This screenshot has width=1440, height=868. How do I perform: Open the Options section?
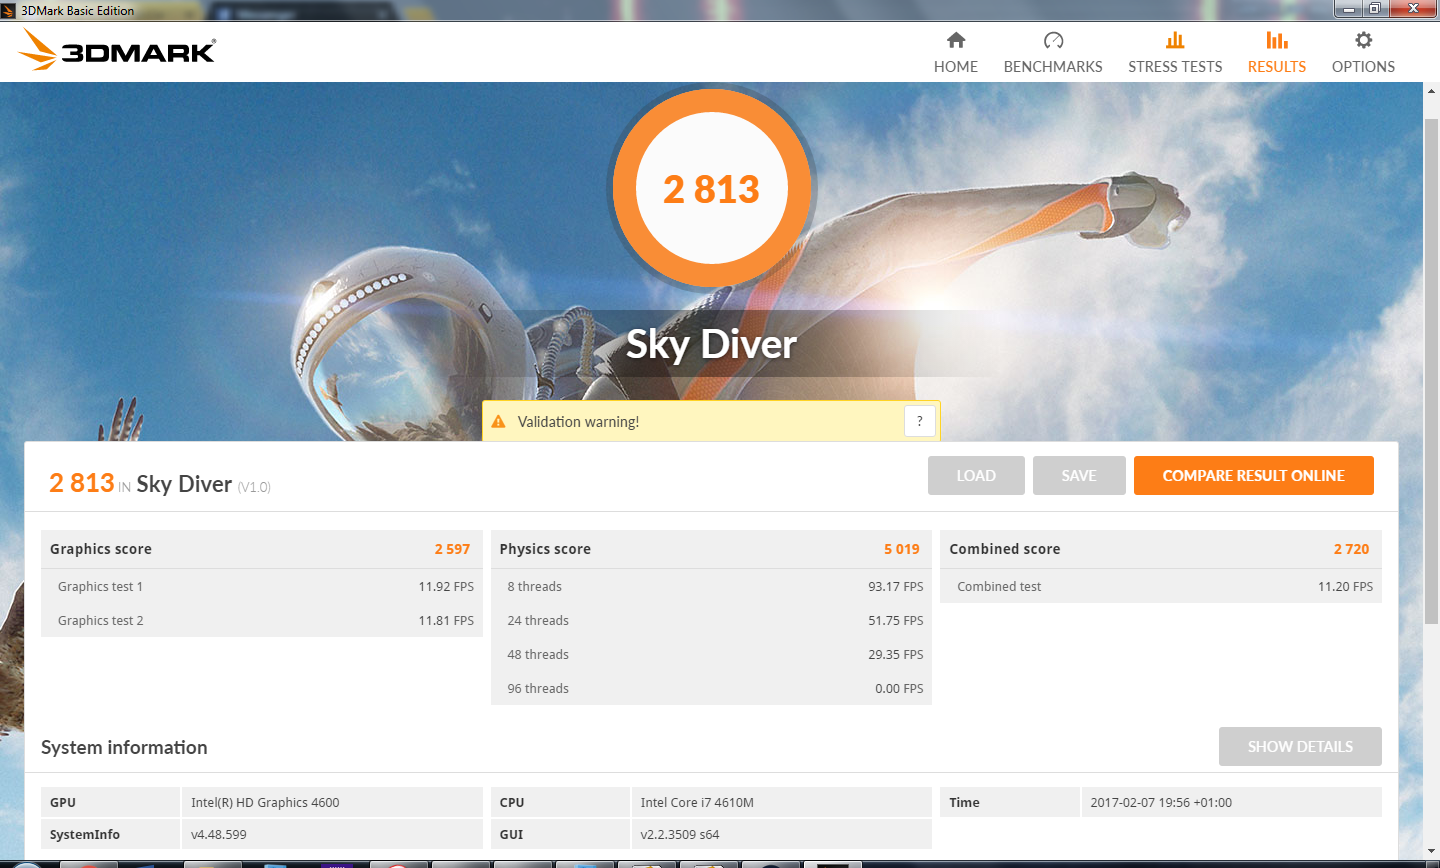(x=1363, y=52)
